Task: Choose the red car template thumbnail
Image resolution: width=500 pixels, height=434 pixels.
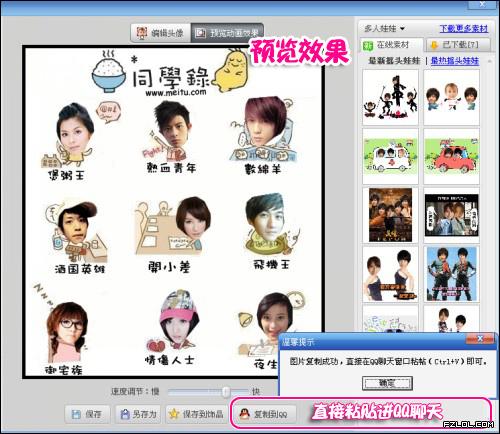Action: point(452,156)
